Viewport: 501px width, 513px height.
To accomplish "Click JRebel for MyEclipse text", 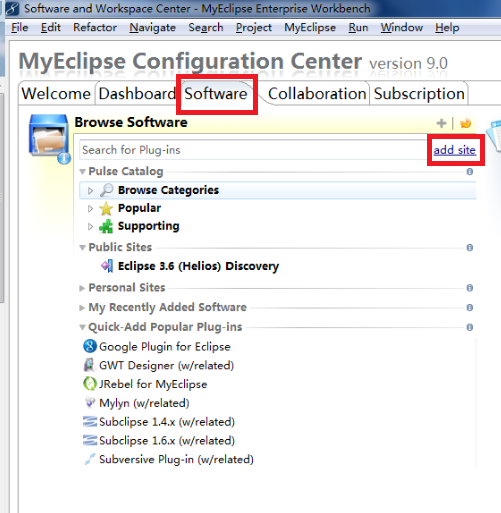I will (x=153, y=384).
